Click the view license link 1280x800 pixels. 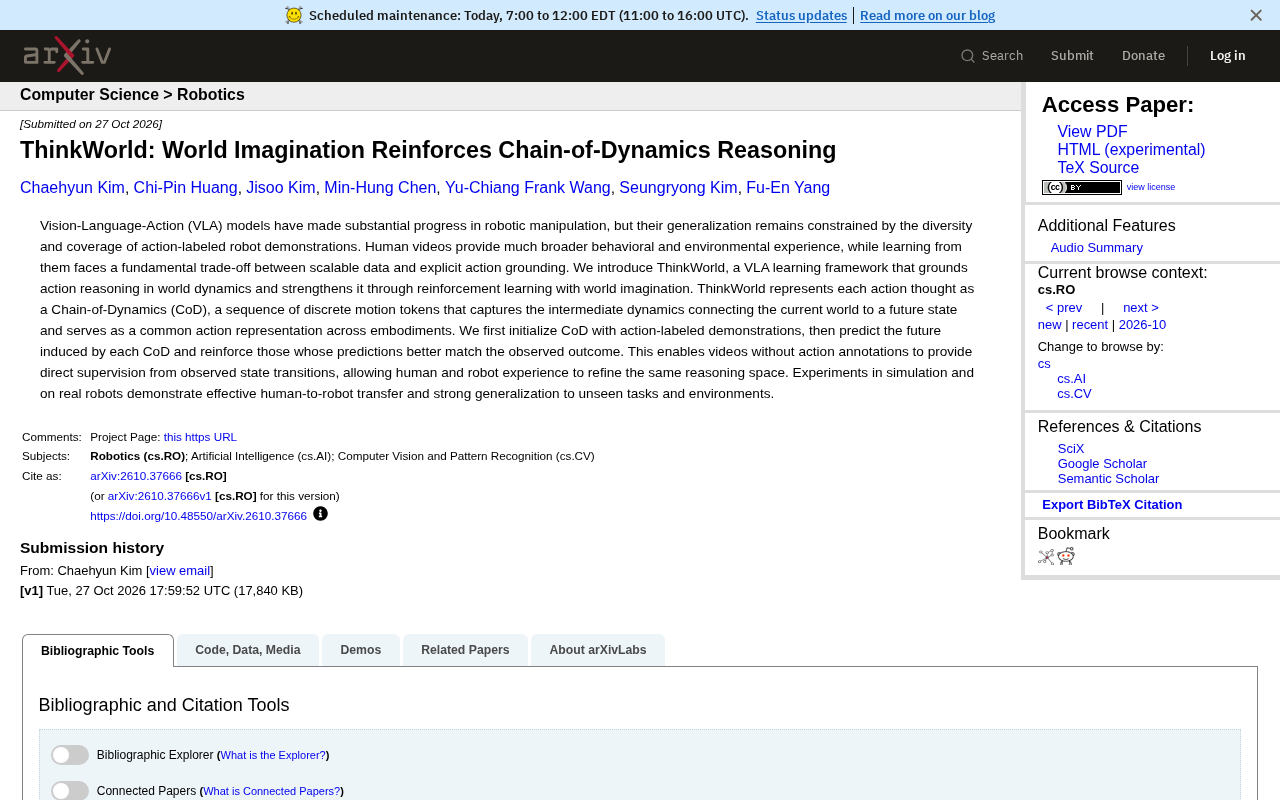(x=1151, y=187)
